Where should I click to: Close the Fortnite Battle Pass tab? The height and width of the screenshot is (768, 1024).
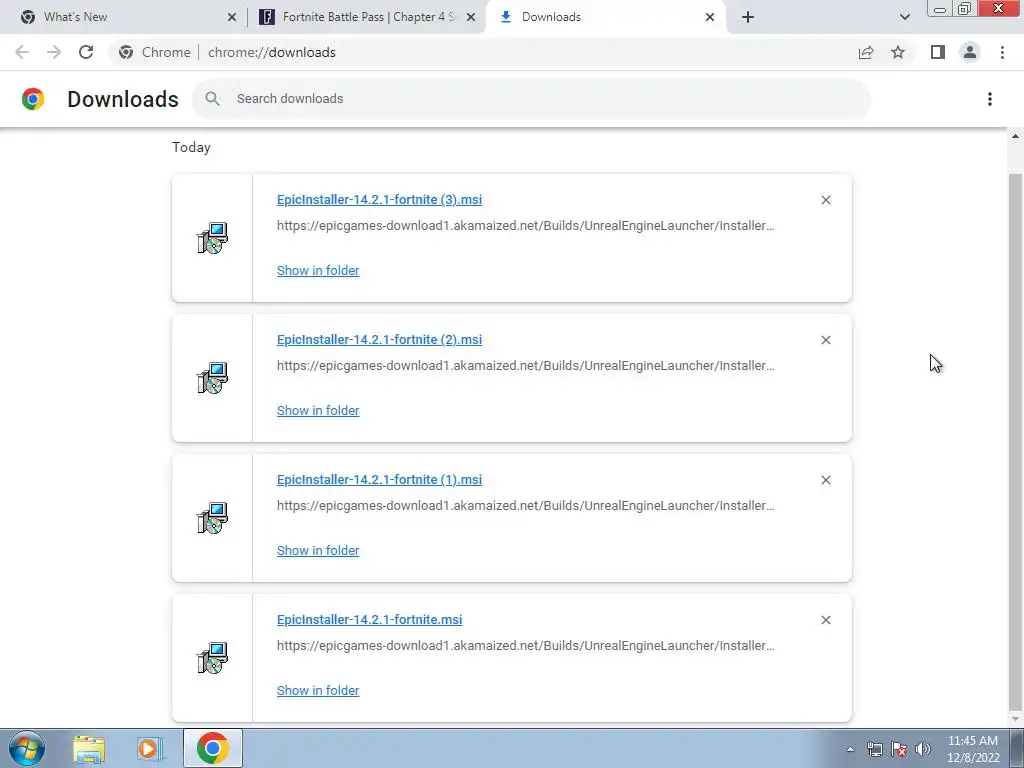[470, 17]
